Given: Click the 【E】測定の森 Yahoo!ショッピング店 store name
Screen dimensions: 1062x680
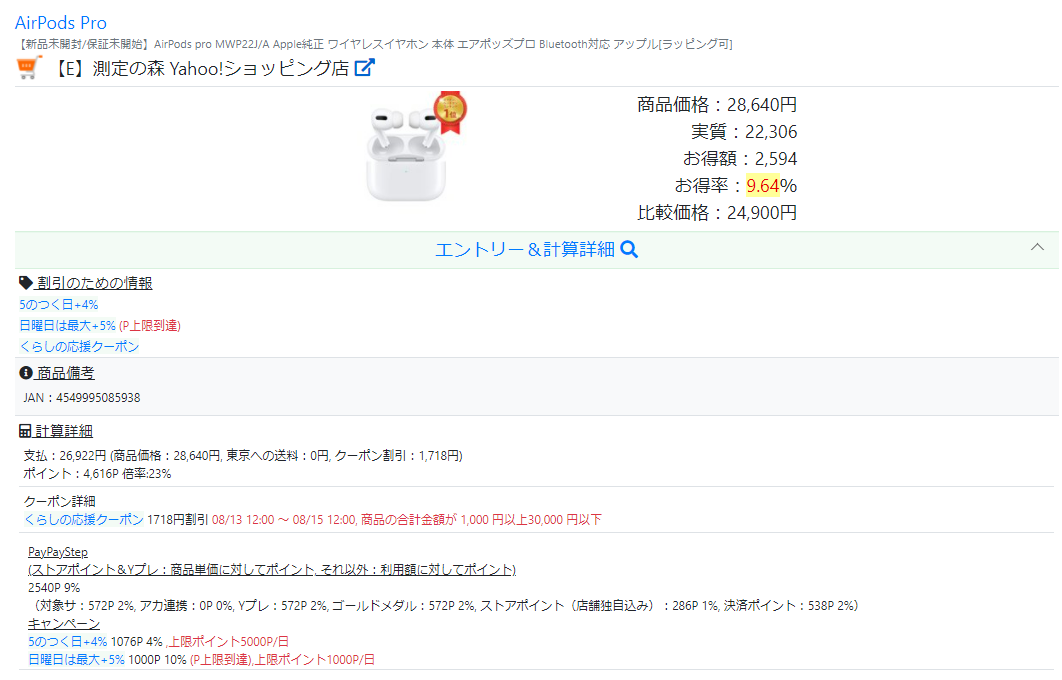Looking at the screenshot, I should pos(200,68).
